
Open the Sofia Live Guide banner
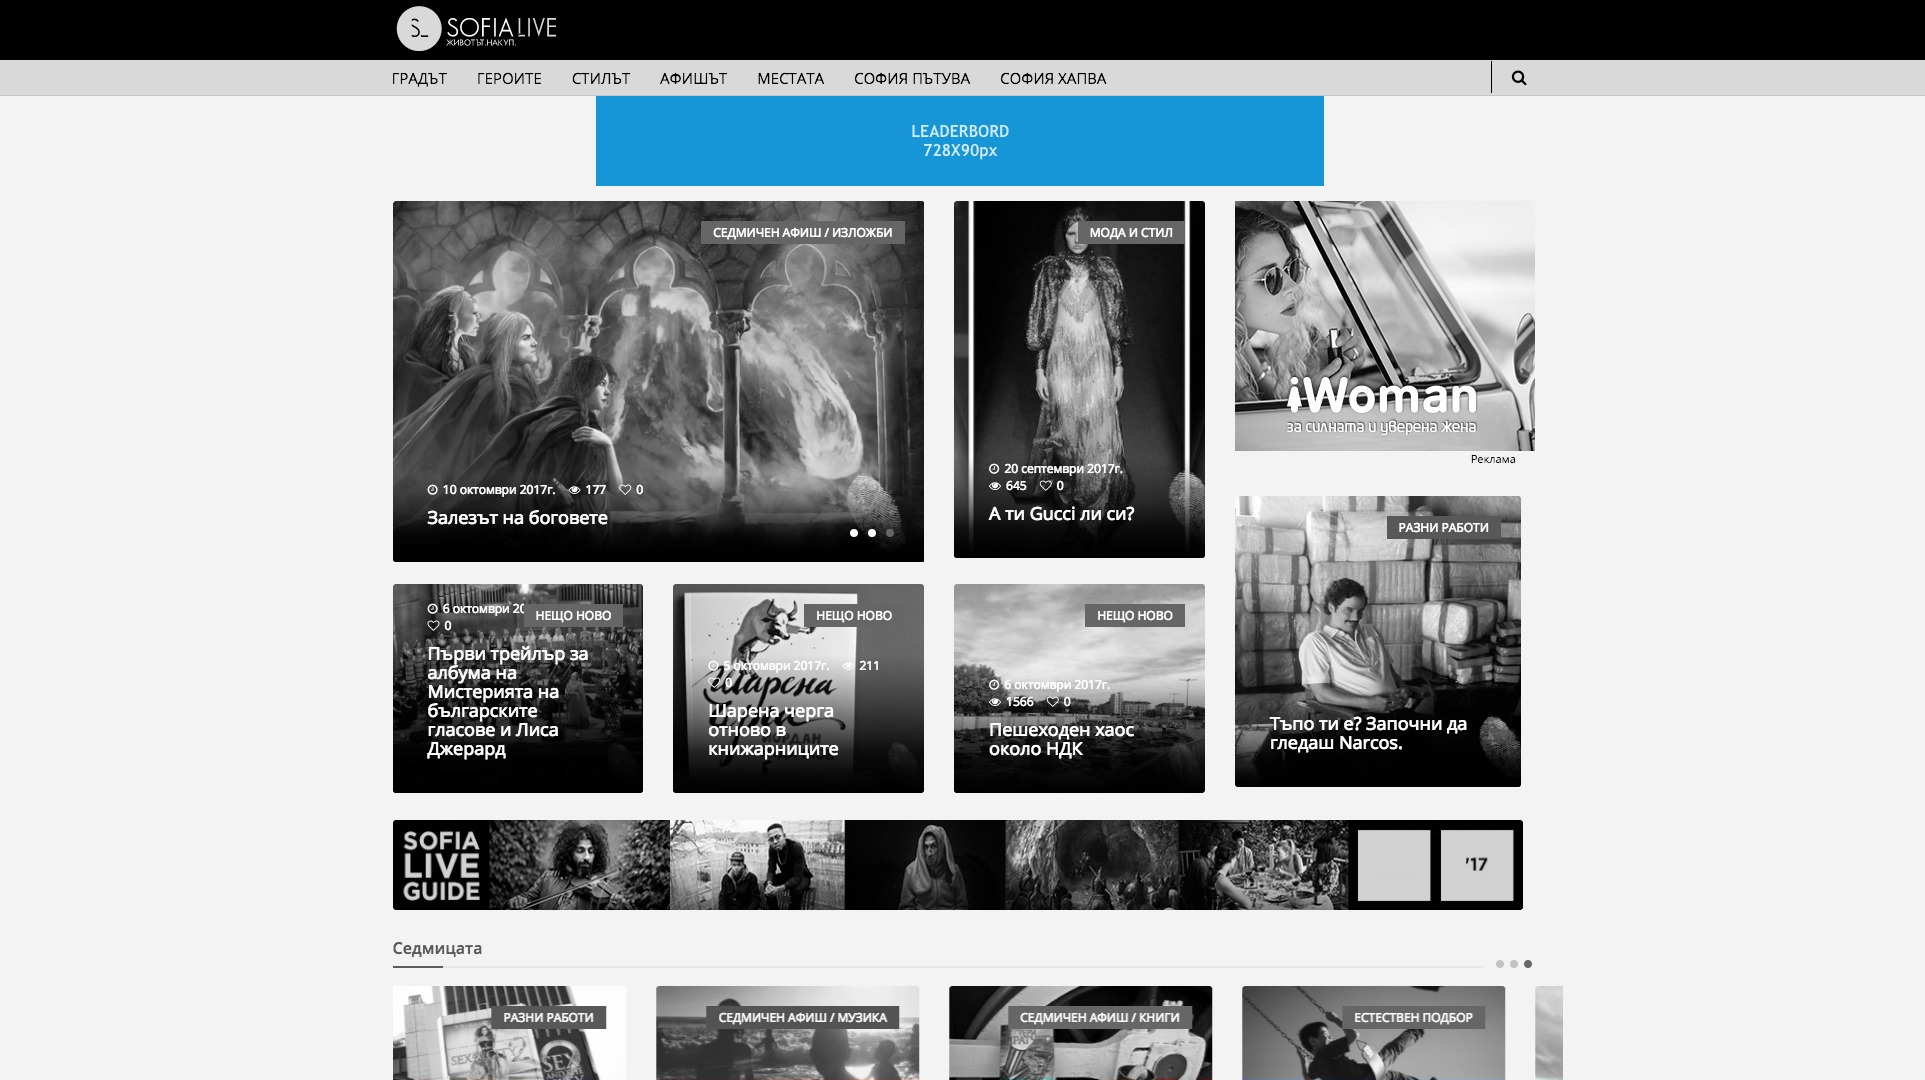957,865
